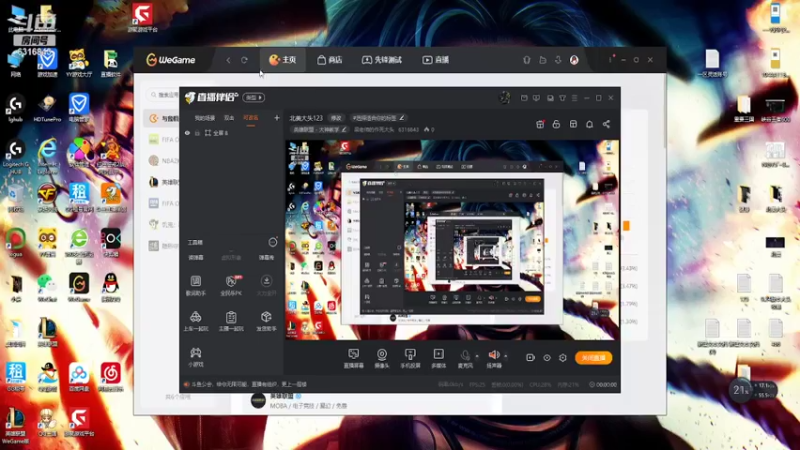Screen dimensions: 800x450
Task: Open the 主播一起玩 tool
Action: 231,321
